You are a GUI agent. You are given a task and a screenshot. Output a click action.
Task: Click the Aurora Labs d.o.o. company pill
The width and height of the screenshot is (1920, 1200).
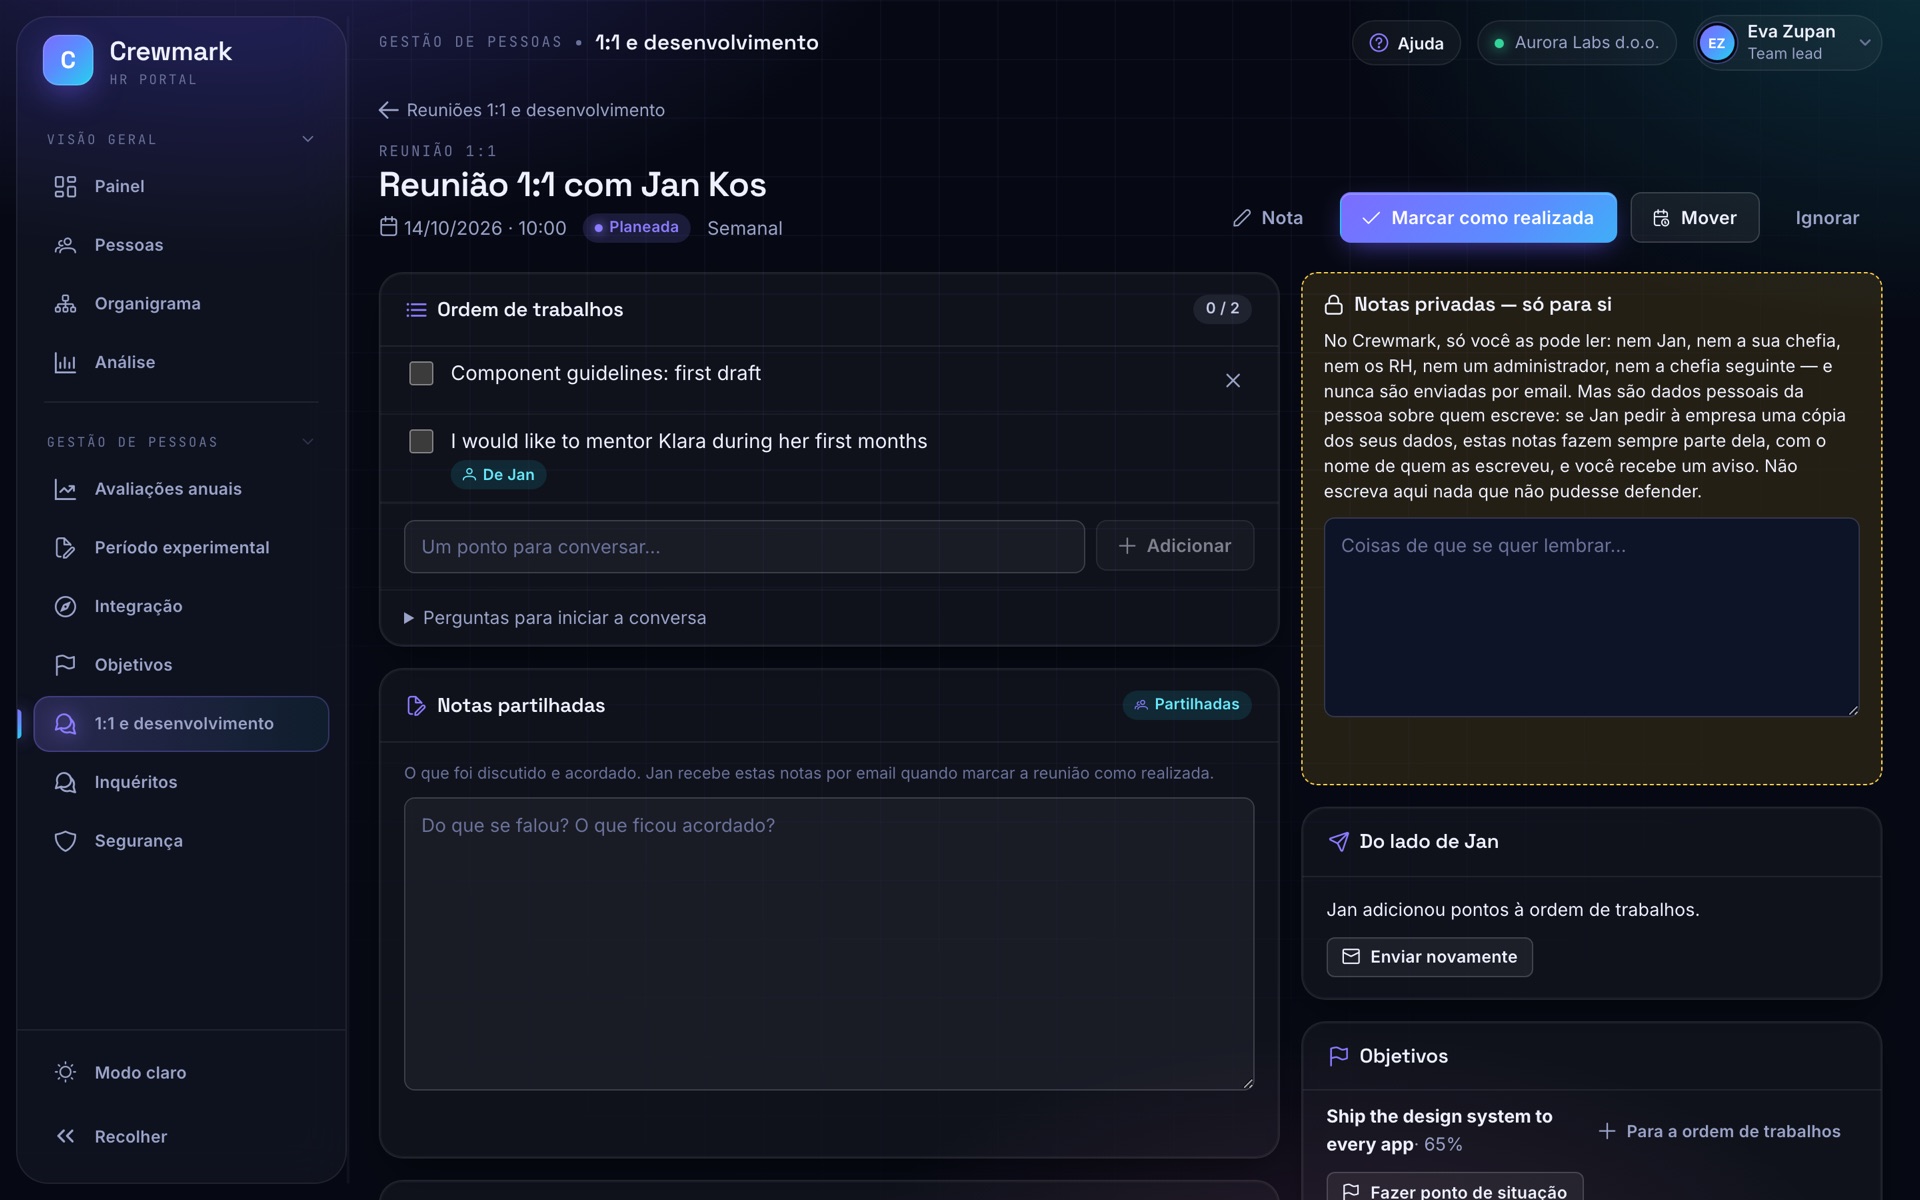pos(1576,43)
